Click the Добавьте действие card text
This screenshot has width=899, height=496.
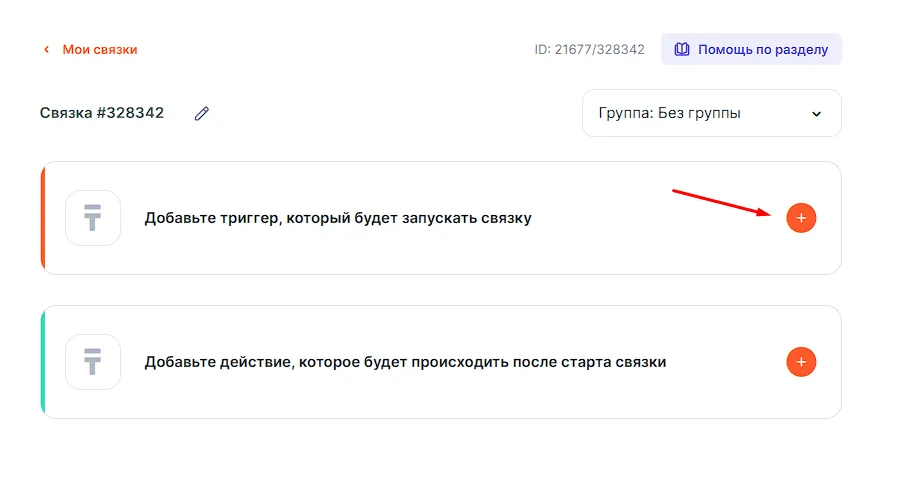pyautogui.click(x=405, y=362)
